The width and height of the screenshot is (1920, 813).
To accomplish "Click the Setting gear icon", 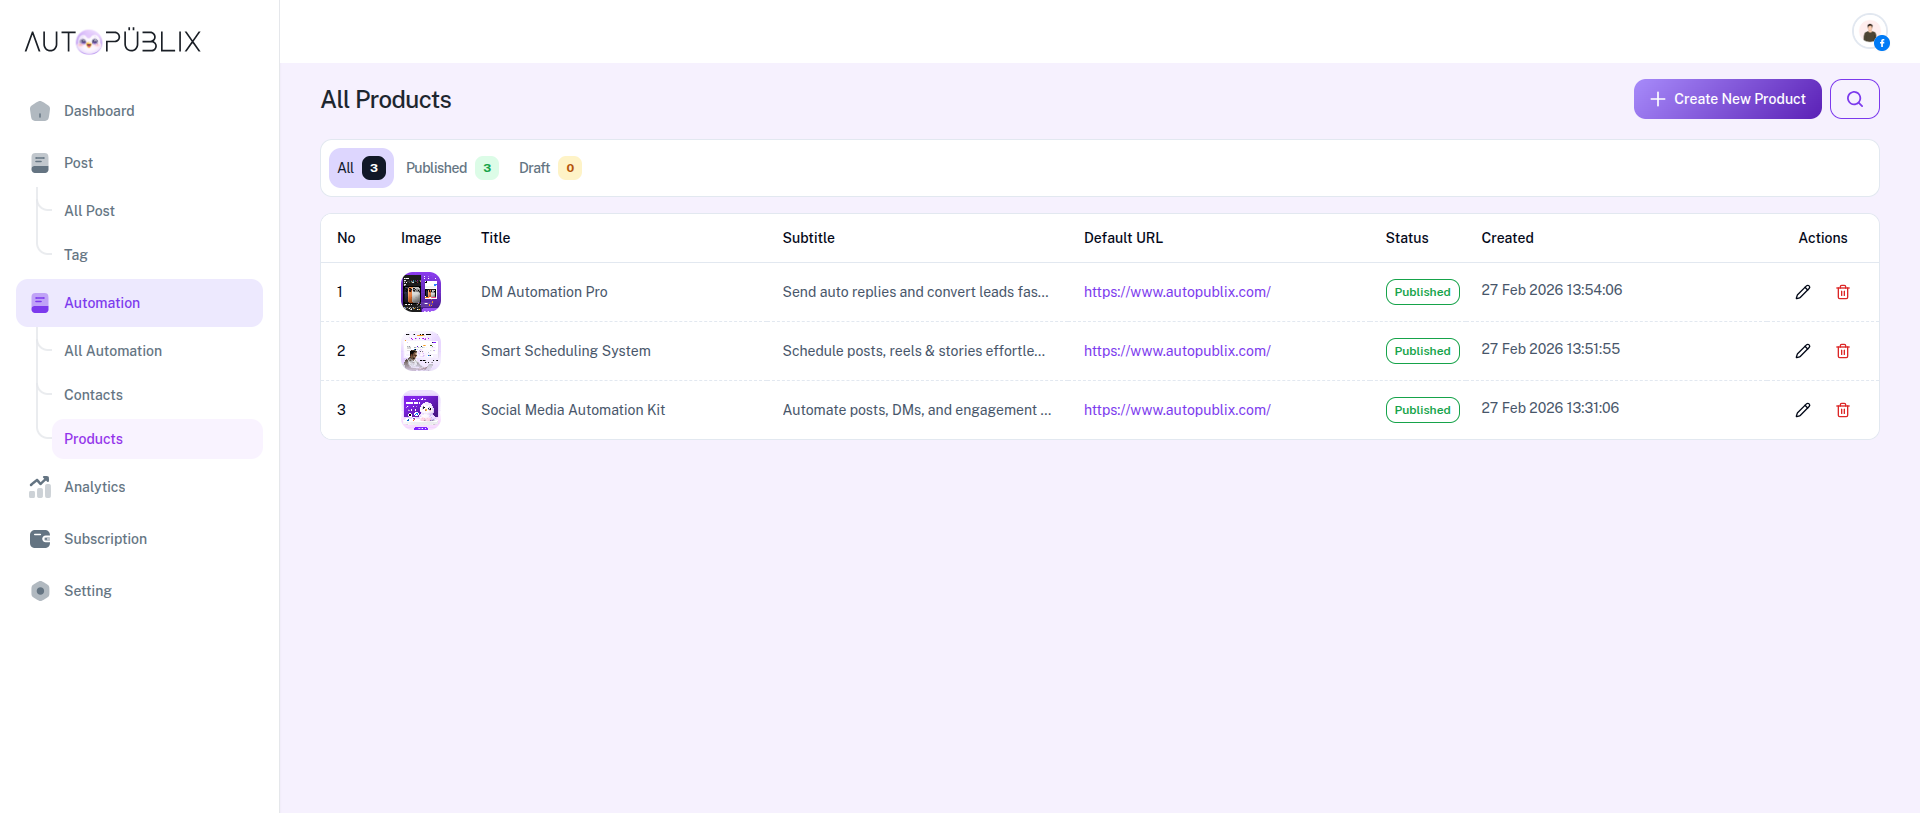I will click(x=40, y=591).
